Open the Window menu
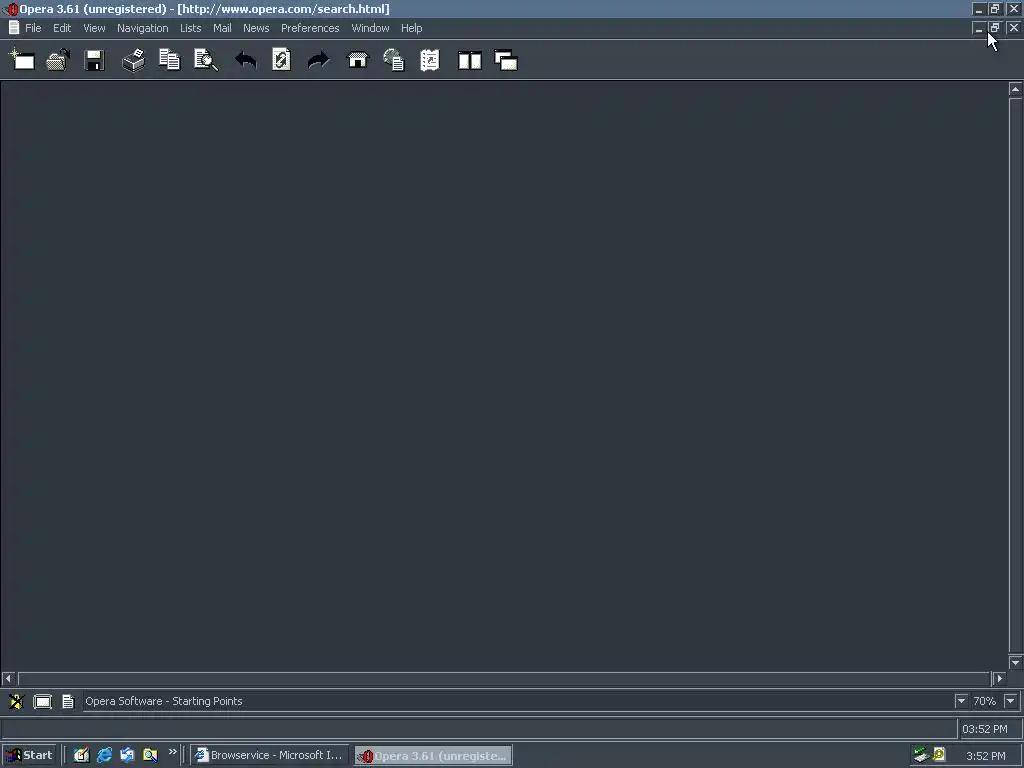Screen dimensions: 1024x768 (x=370, y=28)
